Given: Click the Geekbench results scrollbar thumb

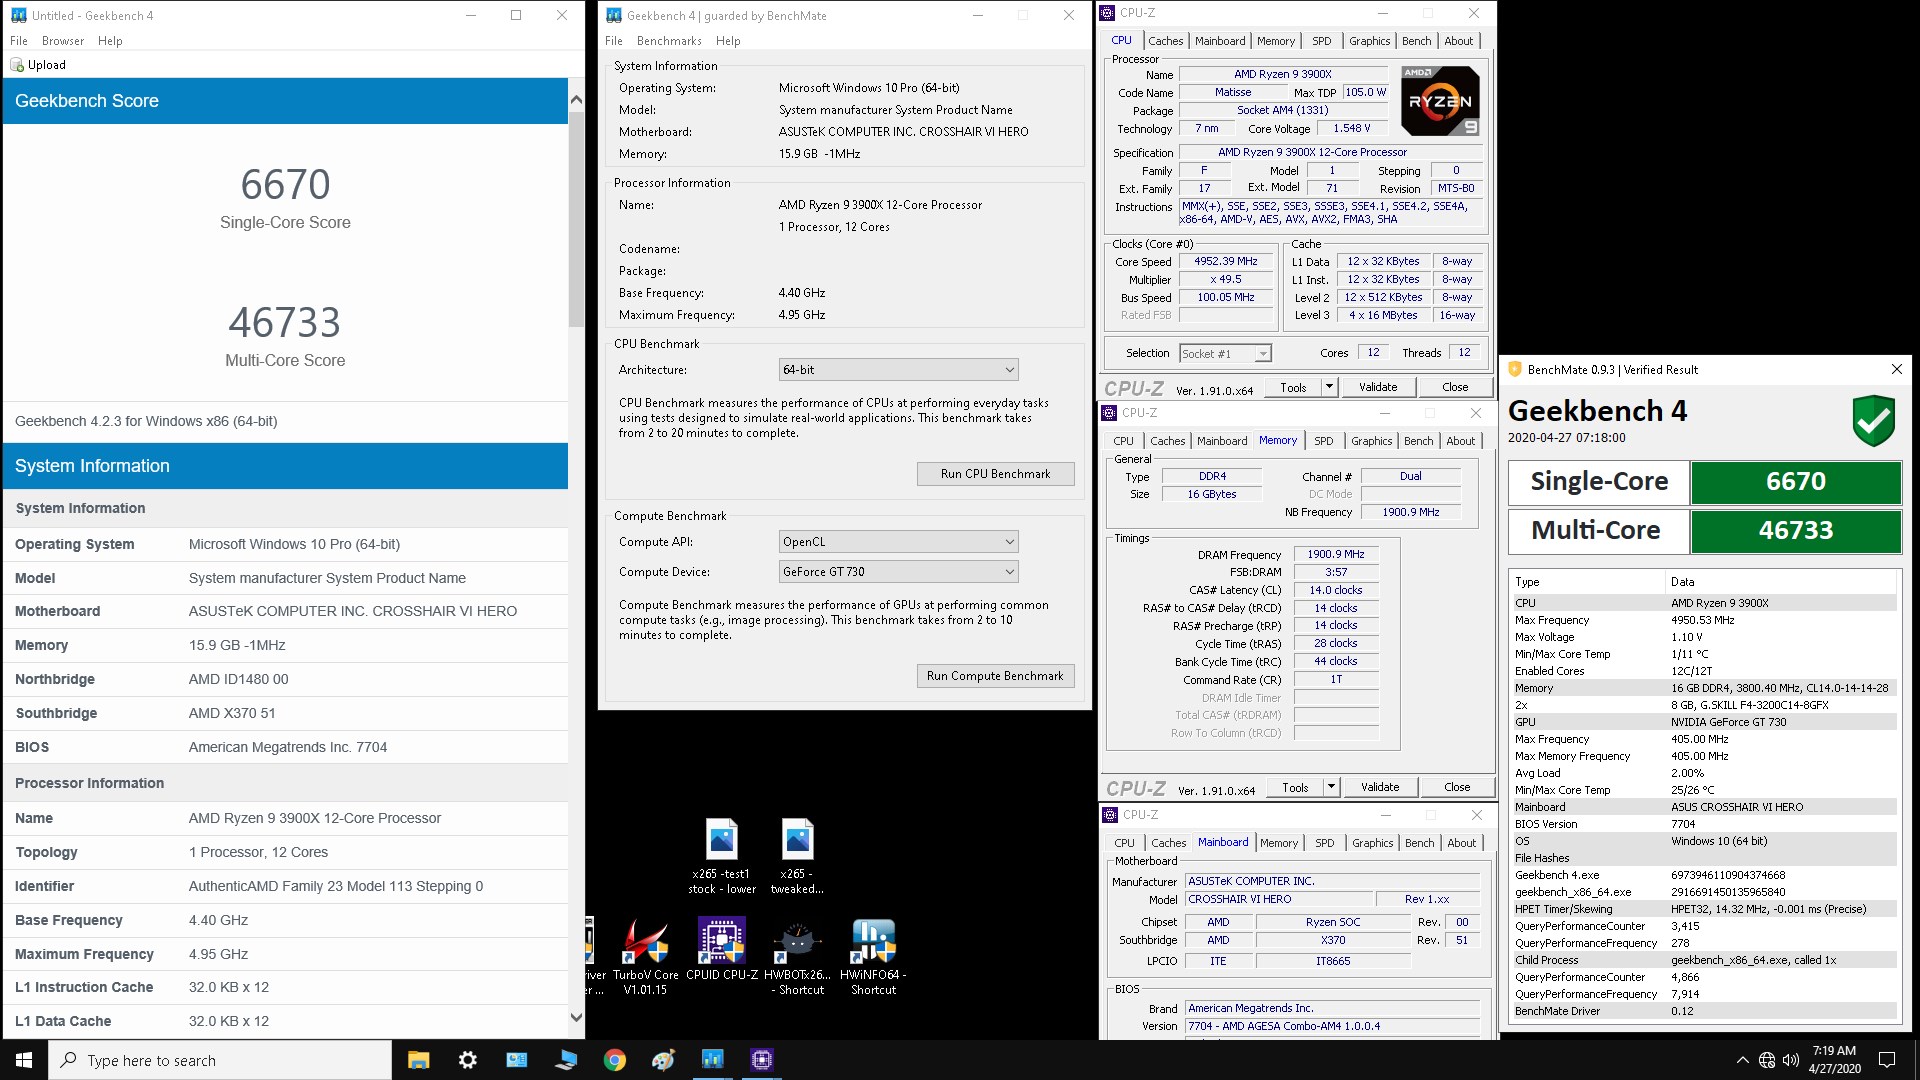Looking at the screenshot, I should point(576,218).
